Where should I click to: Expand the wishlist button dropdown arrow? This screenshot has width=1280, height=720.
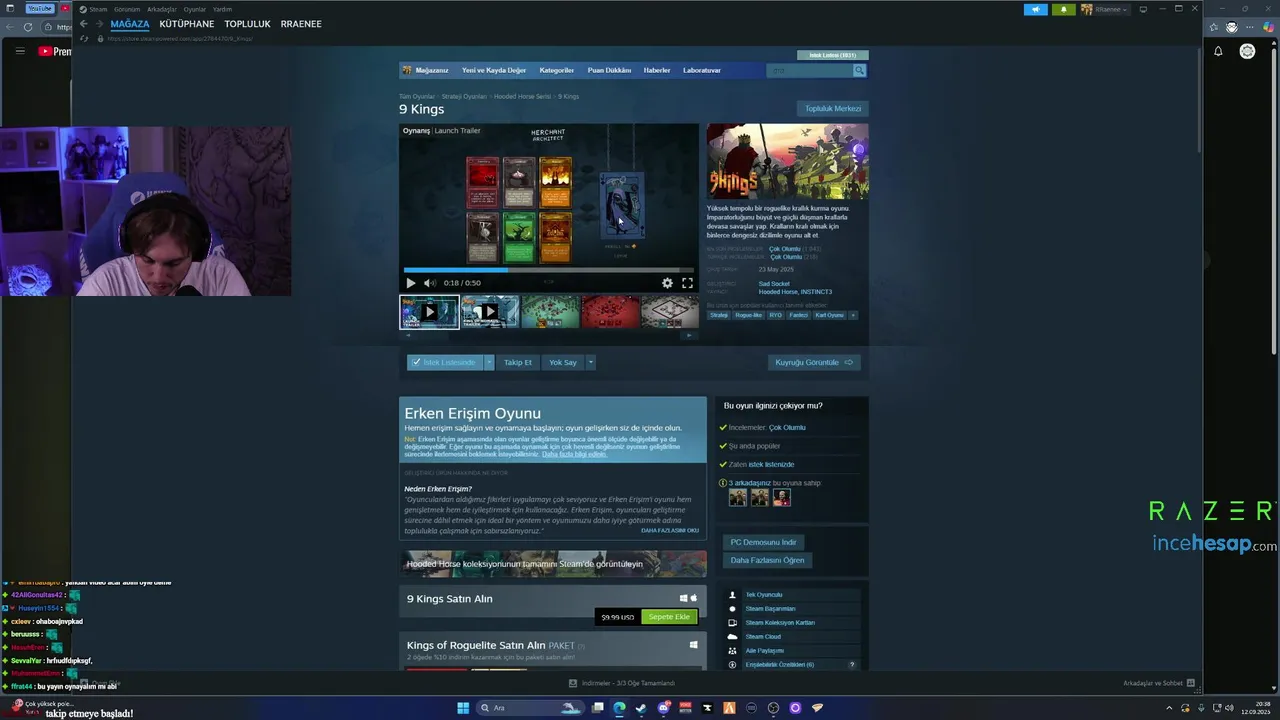click(x=489, y=362)
